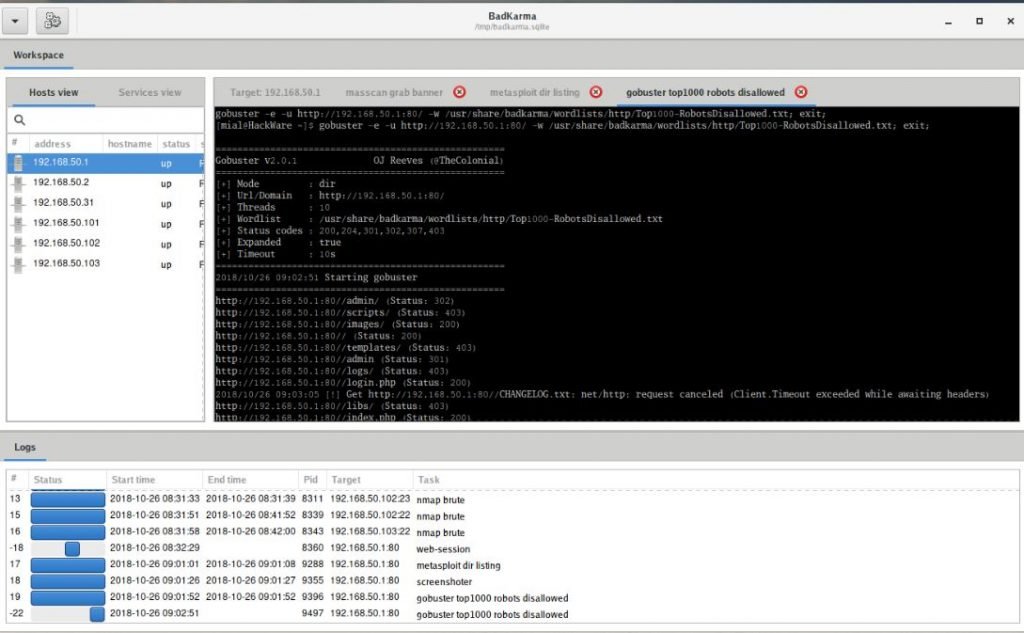Select host 192.168.50.31 in the list
The width and height of the screenshot is (1024, 633).
(x=106, y=203)
